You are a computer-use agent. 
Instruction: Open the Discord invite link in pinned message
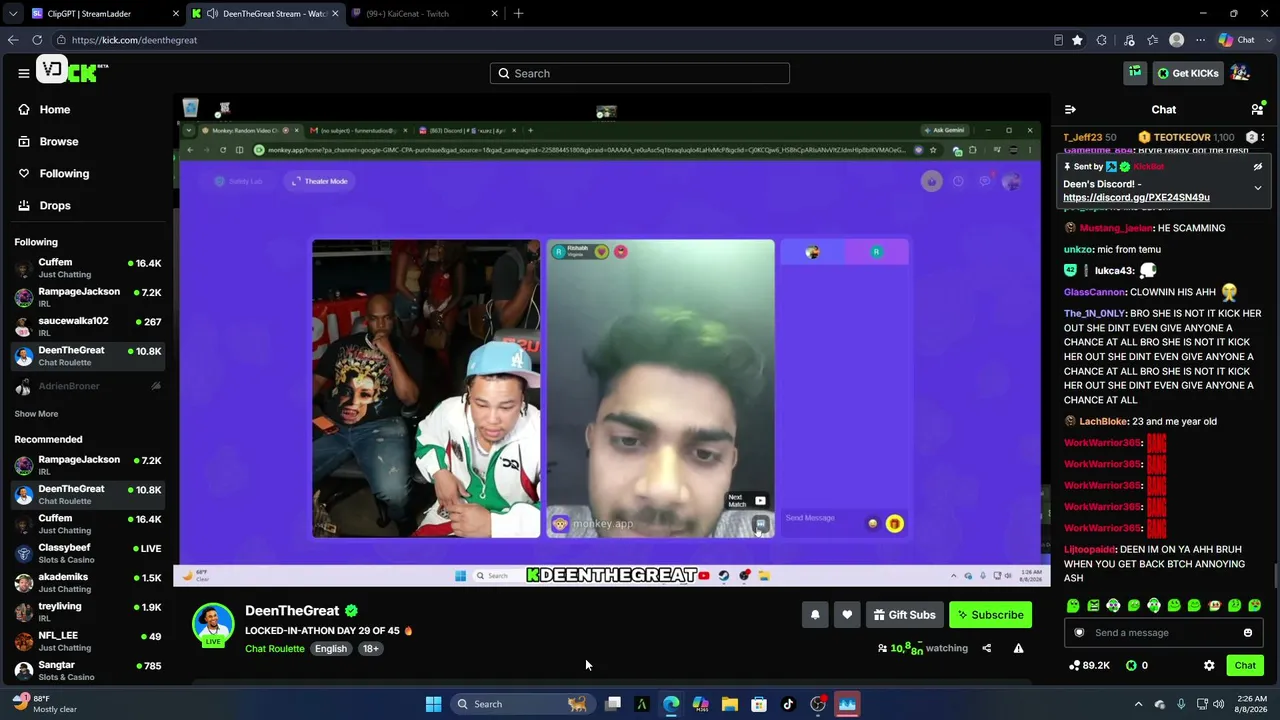point(1136,197)
